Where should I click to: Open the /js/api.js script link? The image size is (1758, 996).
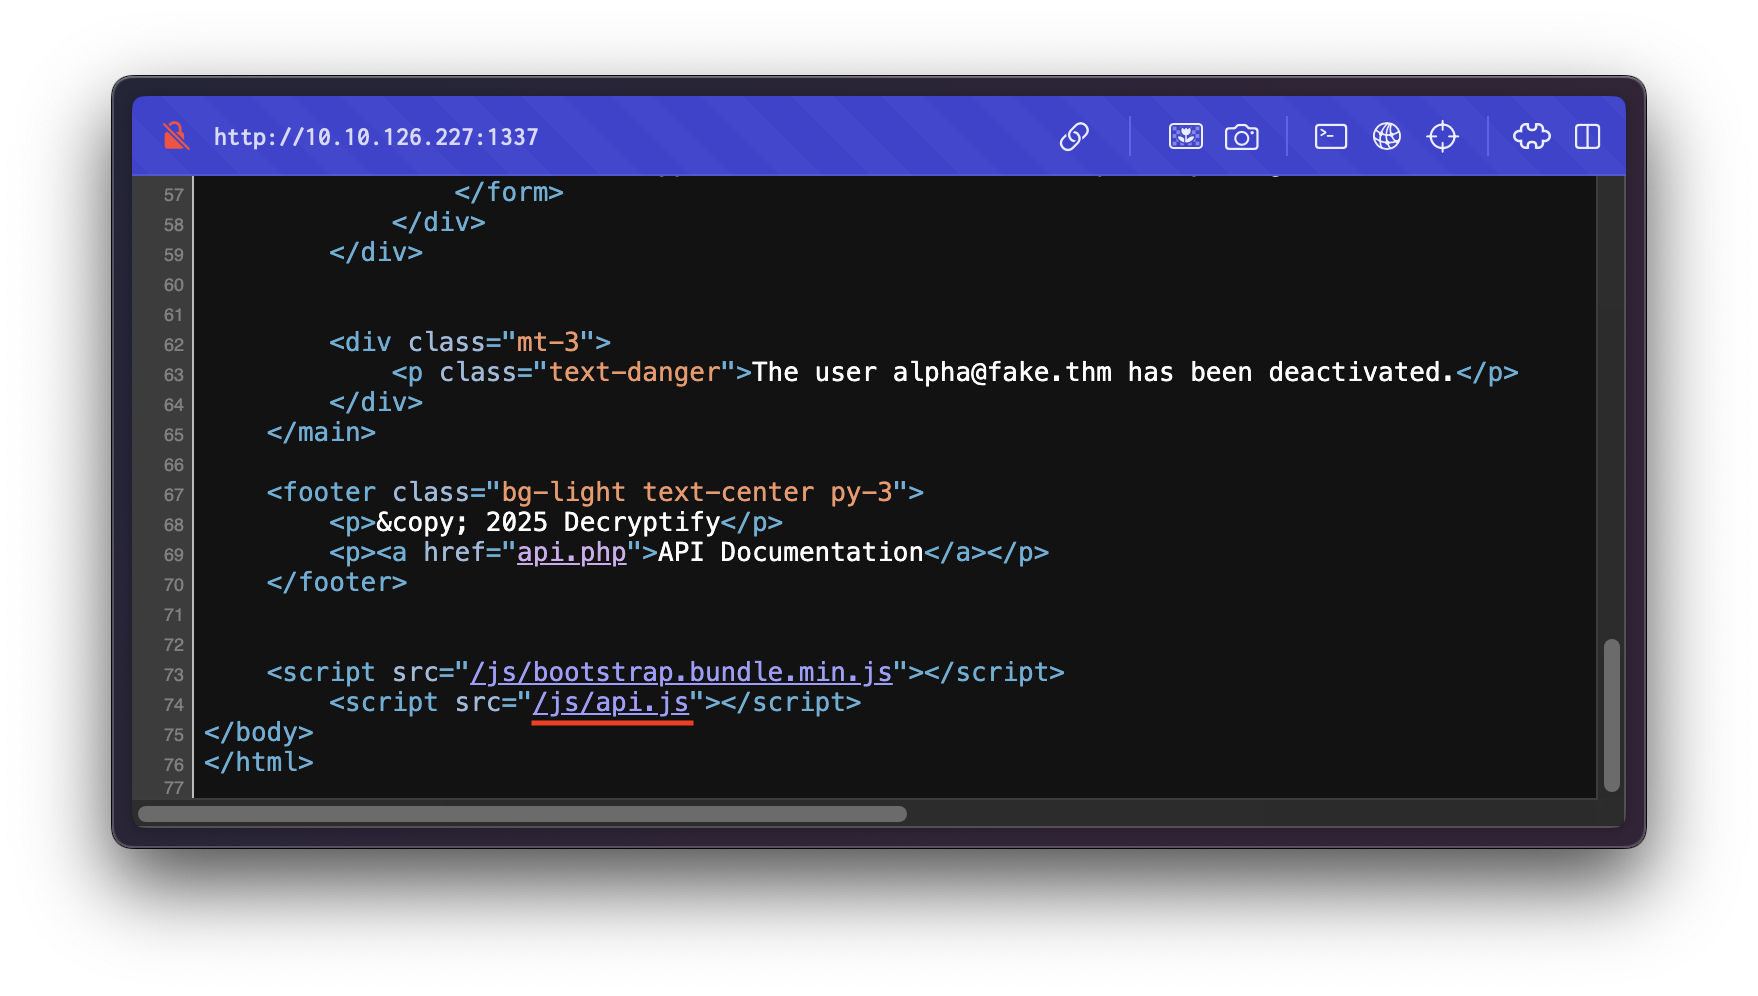(611, 702)
